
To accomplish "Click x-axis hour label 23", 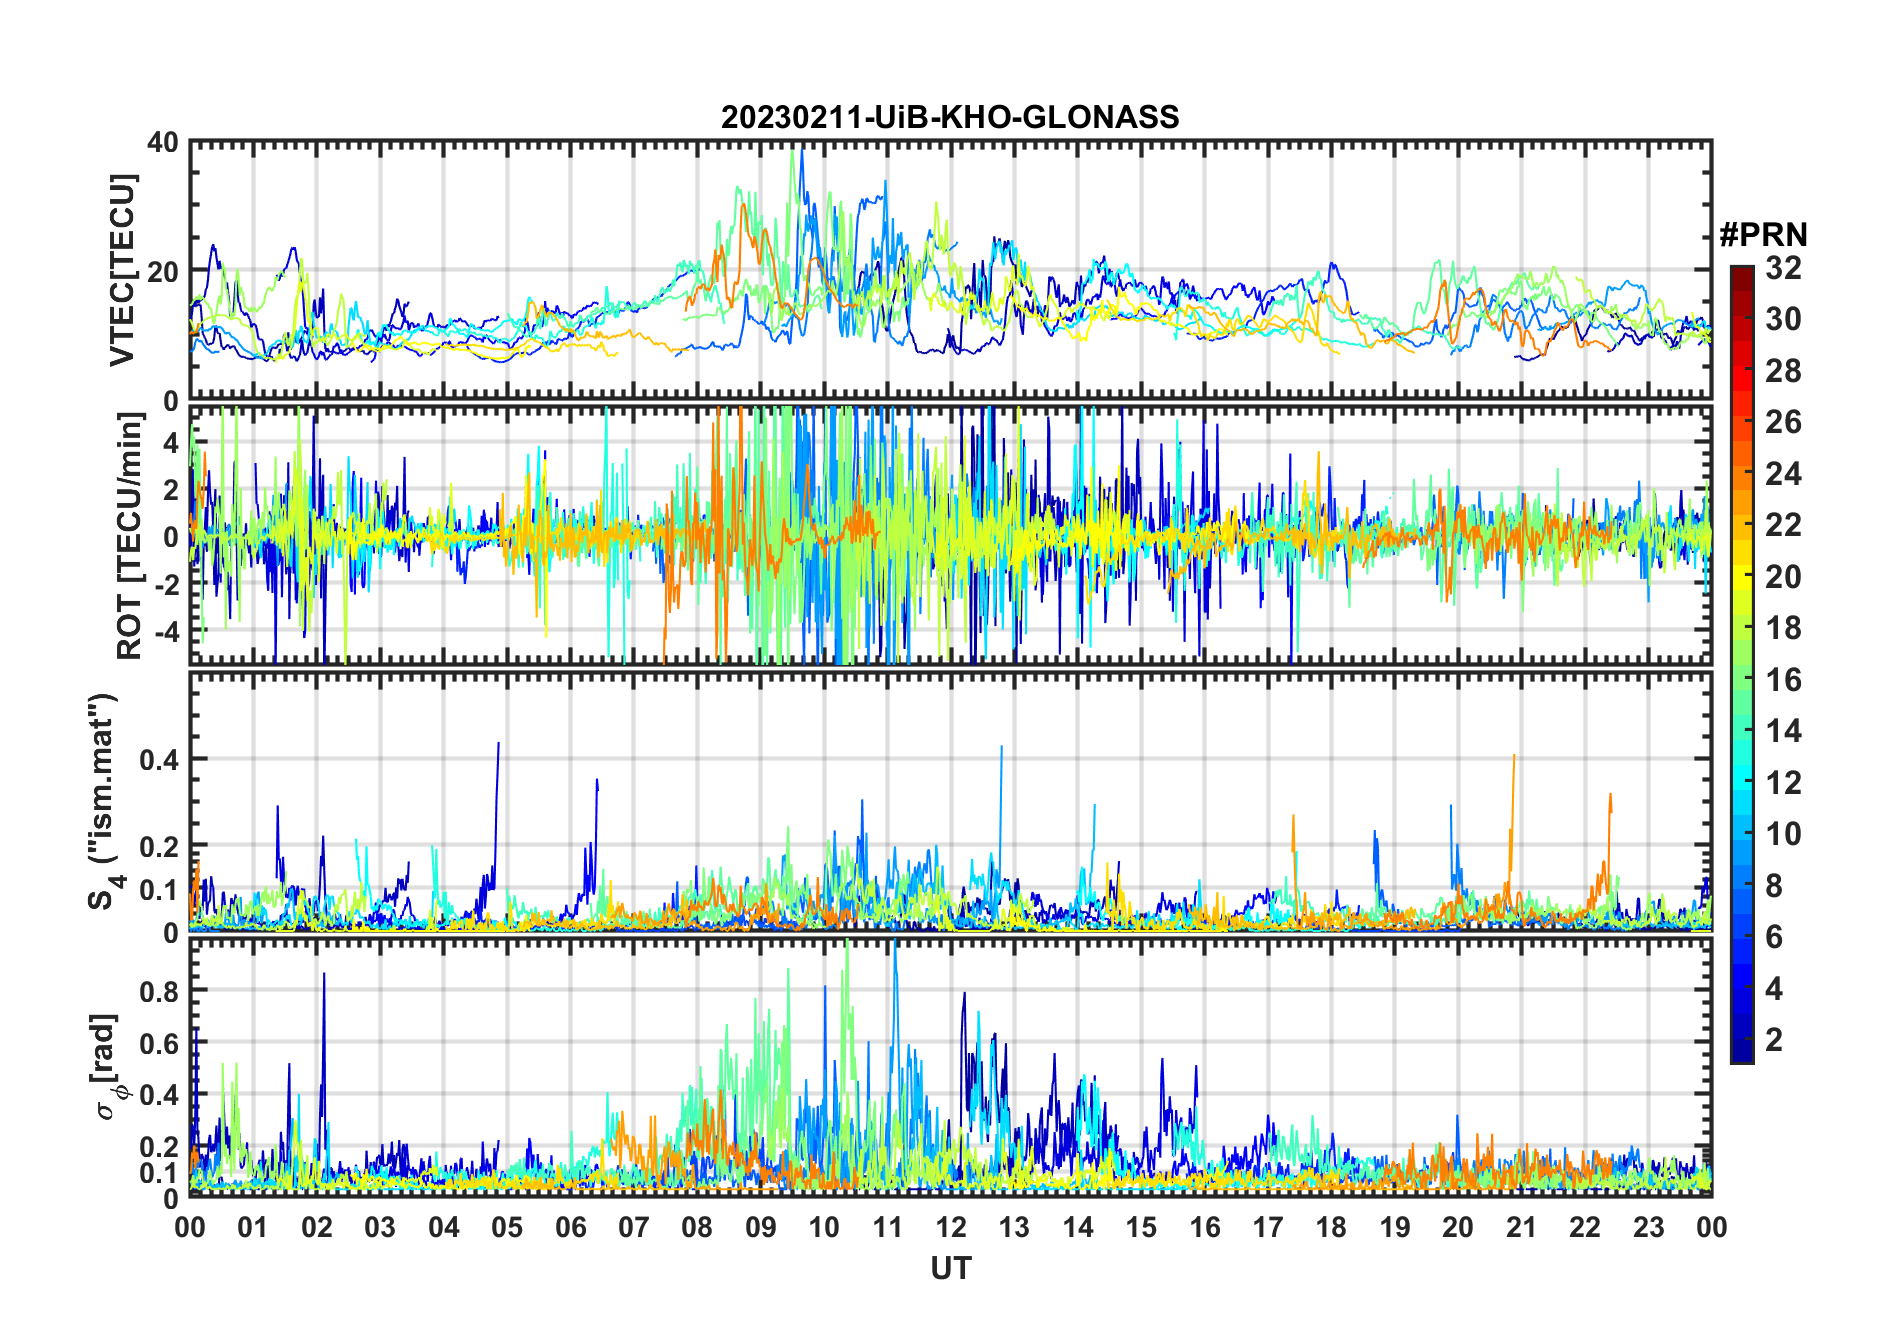I will click(x=1648, y=1227).
